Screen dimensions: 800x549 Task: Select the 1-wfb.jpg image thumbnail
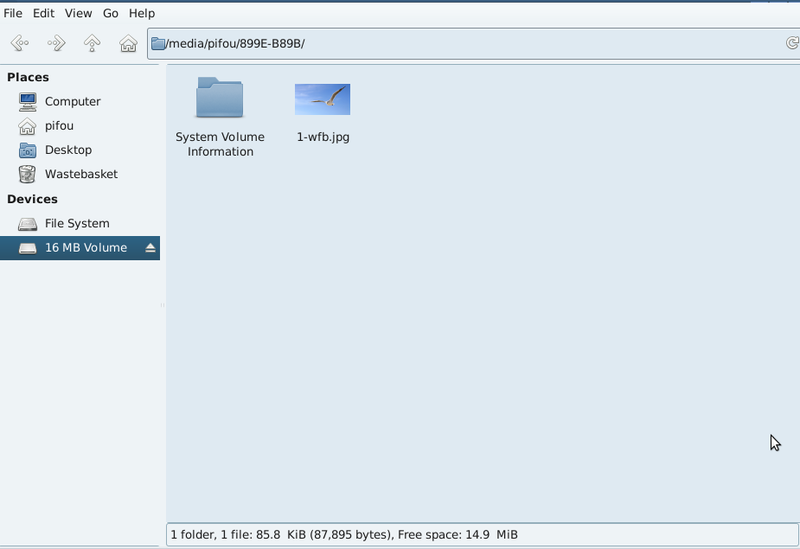click(x=322, y=100)
